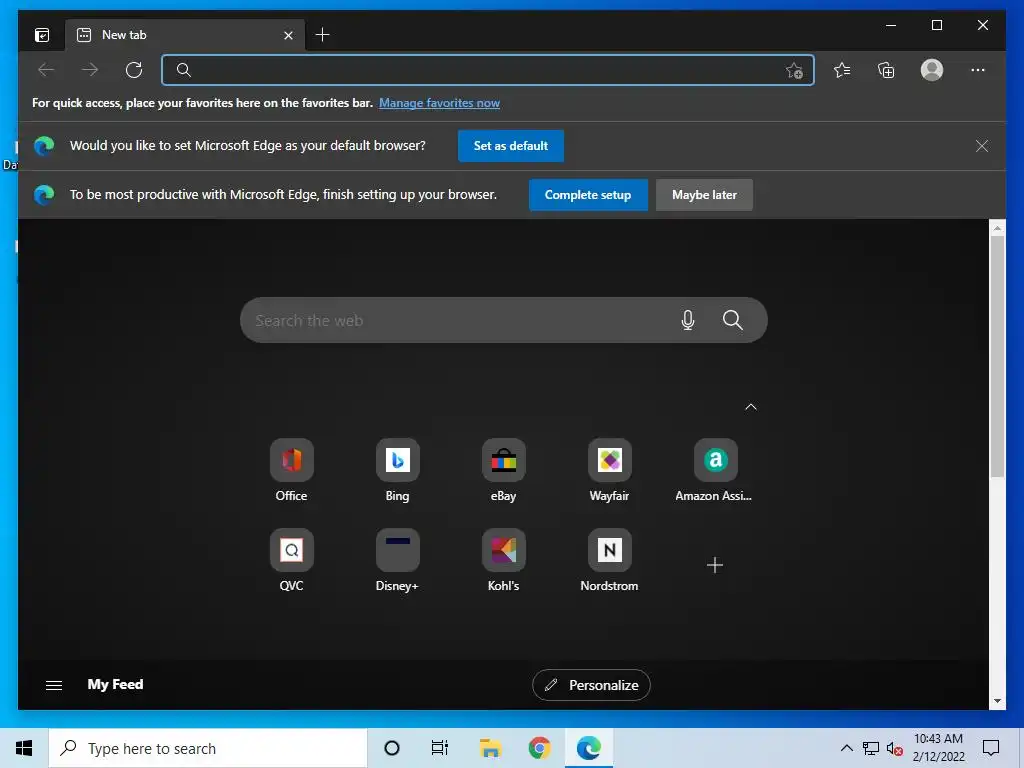Dismiss the default browser prompt

click(x=982, y=146)
